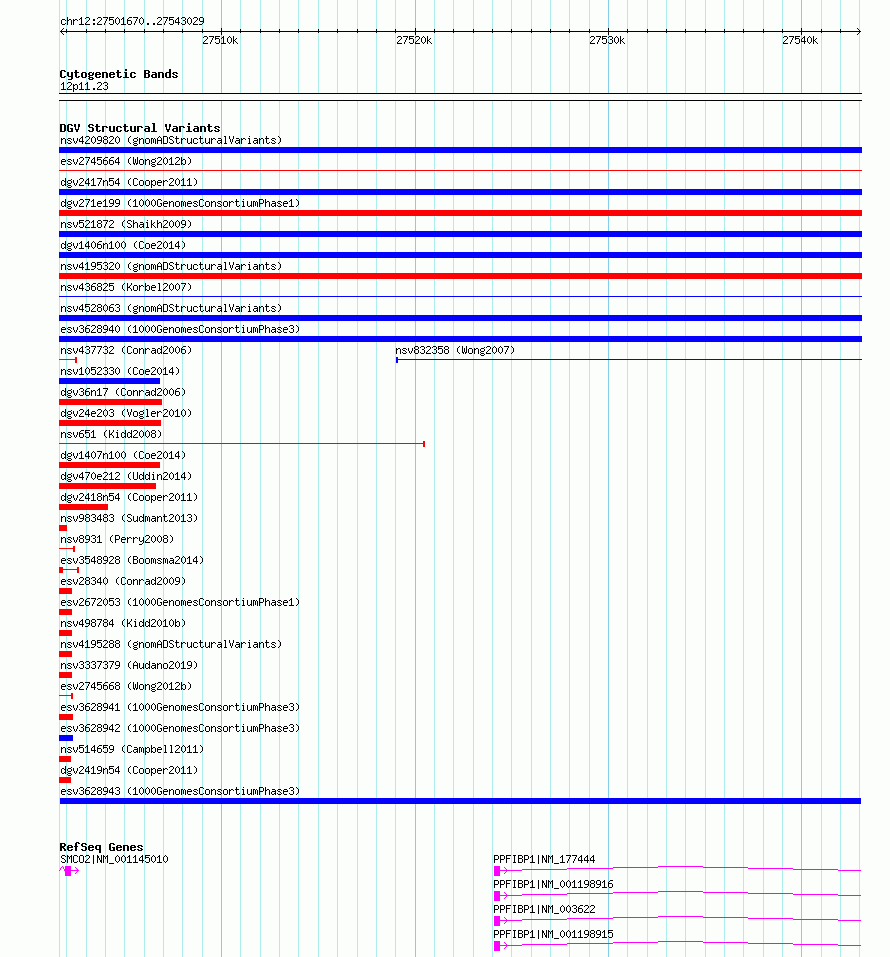The image size is (890, 957).
Task: Click the blue bar beneath esv3628943
Action: pyautogui.click(x=460, y=801)
